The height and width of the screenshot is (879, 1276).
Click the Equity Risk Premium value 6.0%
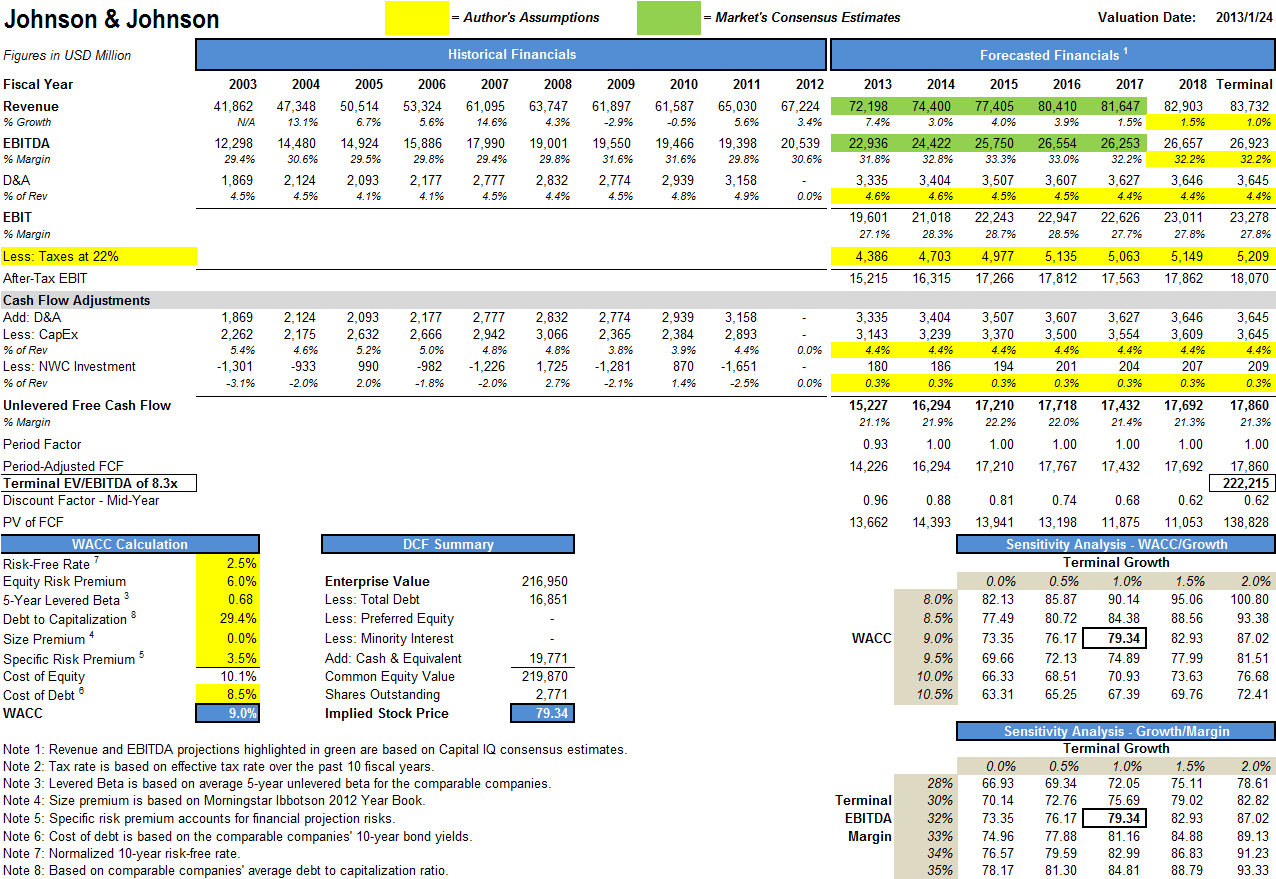(229, 581)
